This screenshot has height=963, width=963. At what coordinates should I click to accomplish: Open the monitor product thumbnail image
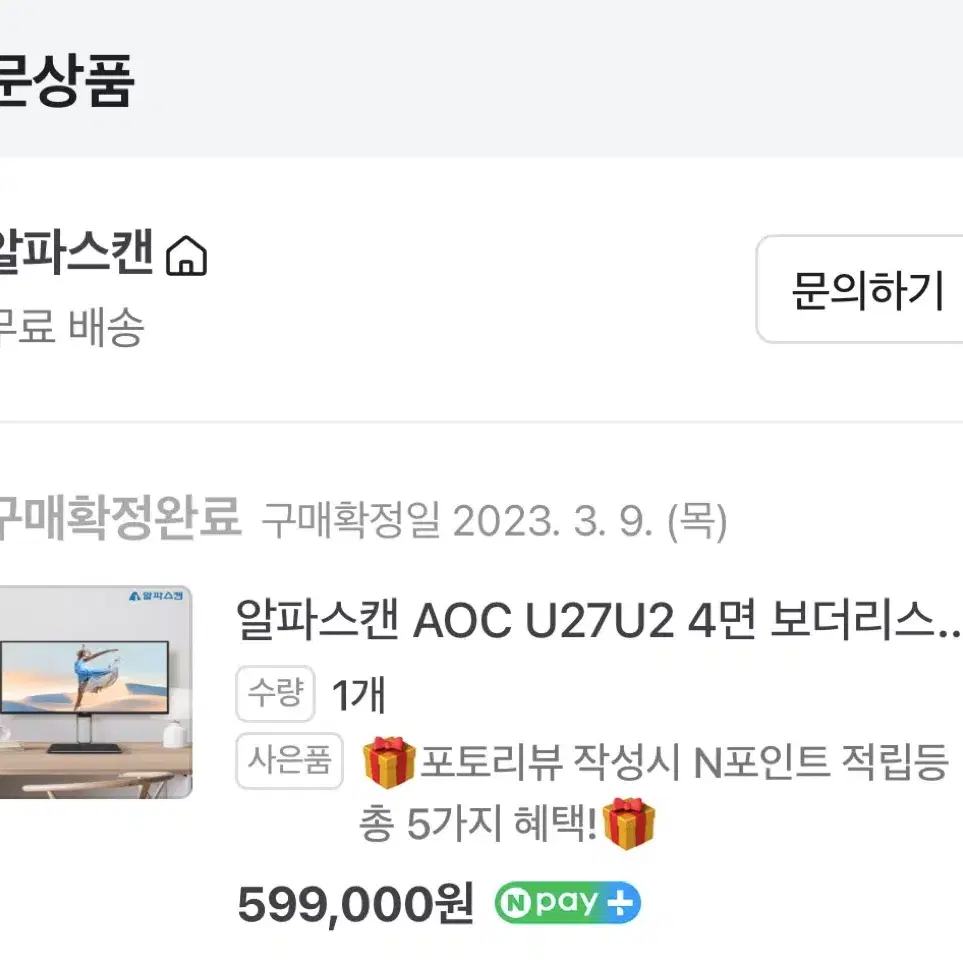(96, 692)
